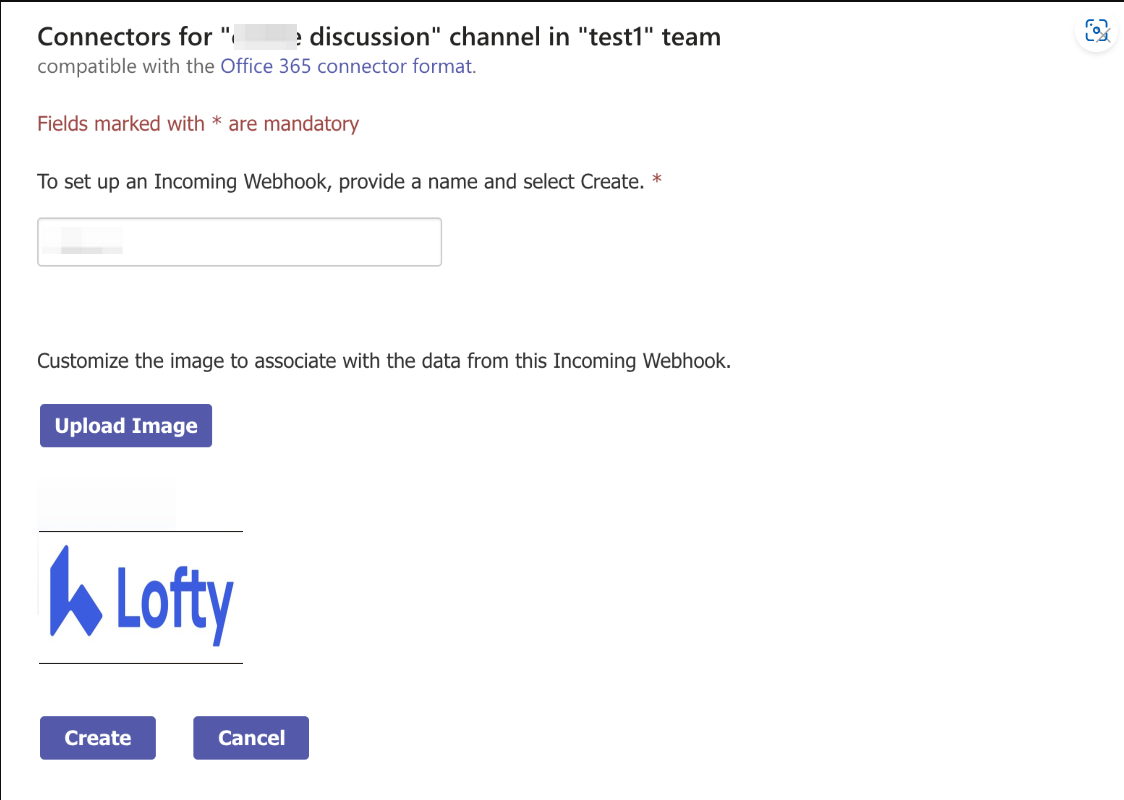This screenshot has width=1124, height=800.
Task: Click the "Connectors for" heading text
Action: click(125, 37)
